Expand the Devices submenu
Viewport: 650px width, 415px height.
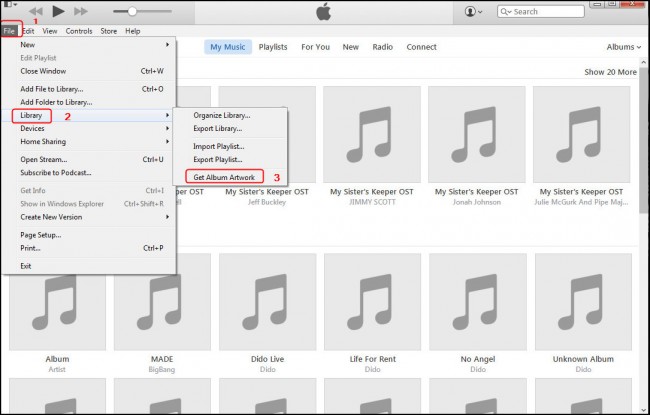[95, 128]
